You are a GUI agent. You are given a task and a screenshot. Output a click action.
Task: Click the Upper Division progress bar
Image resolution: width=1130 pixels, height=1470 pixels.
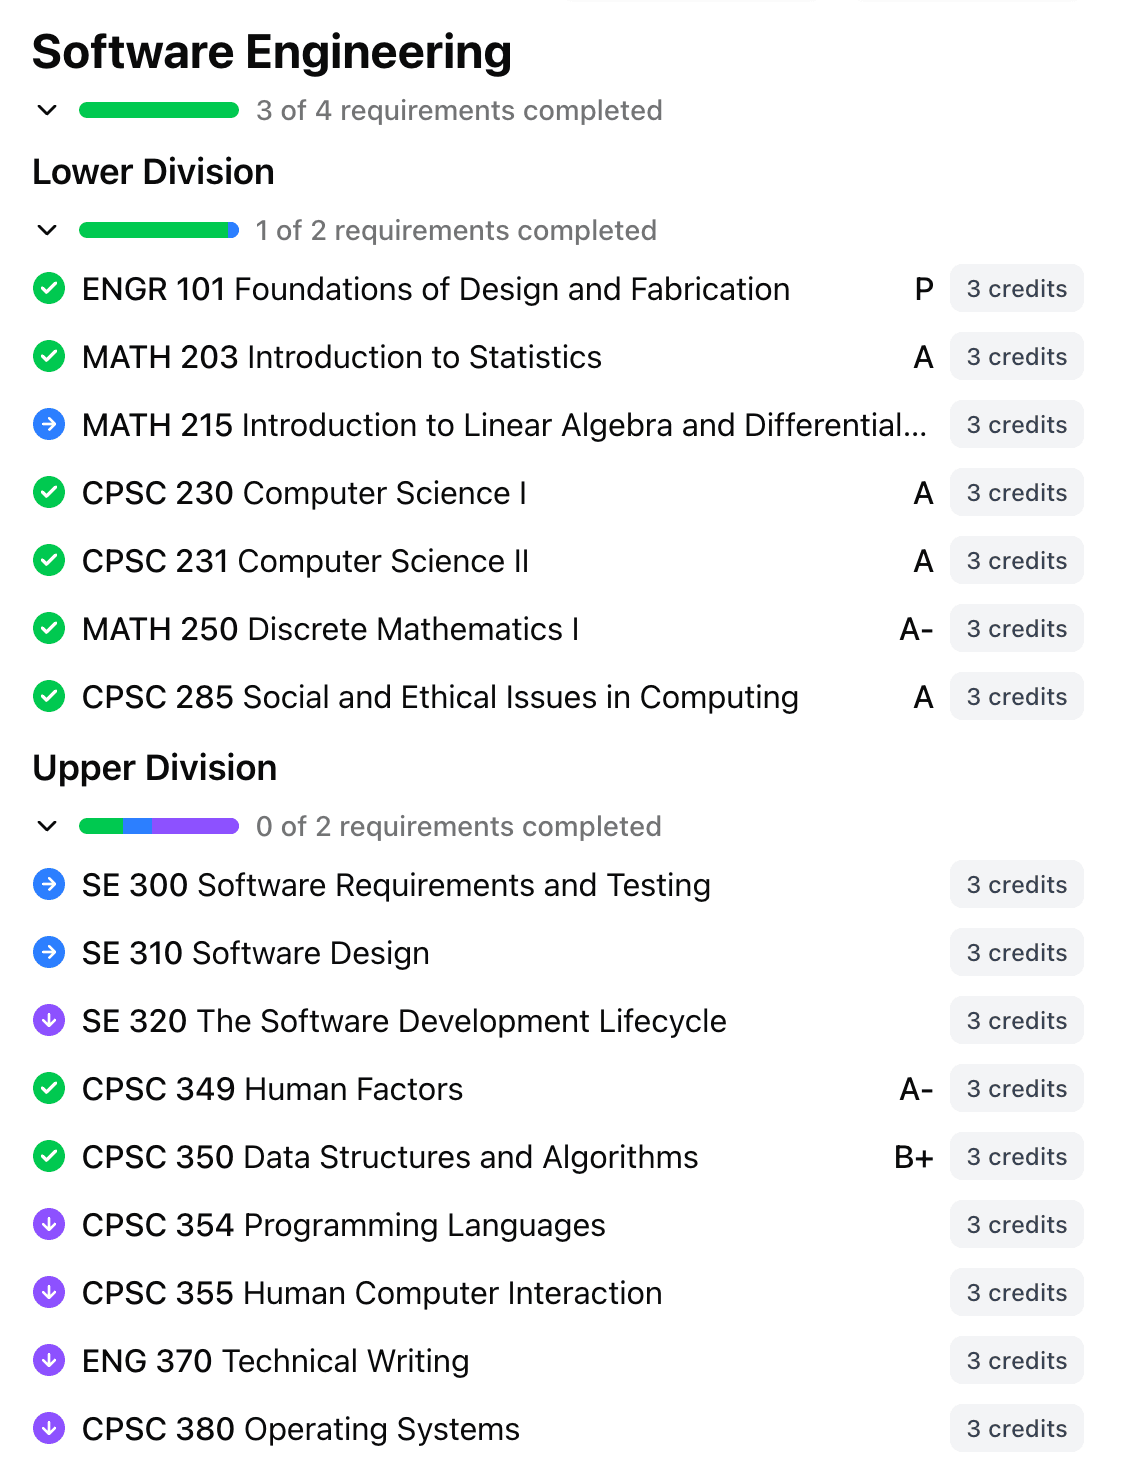point(159,826)
